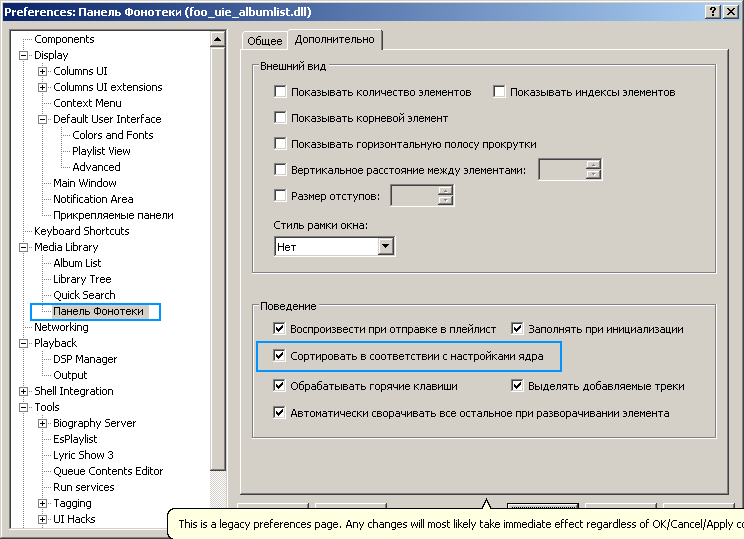Expand the Shell Integration node

[x=24, y=392]
